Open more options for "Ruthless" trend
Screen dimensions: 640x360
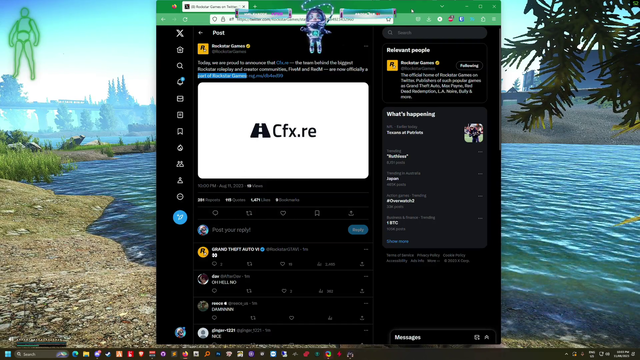click(x=480, y=152)
